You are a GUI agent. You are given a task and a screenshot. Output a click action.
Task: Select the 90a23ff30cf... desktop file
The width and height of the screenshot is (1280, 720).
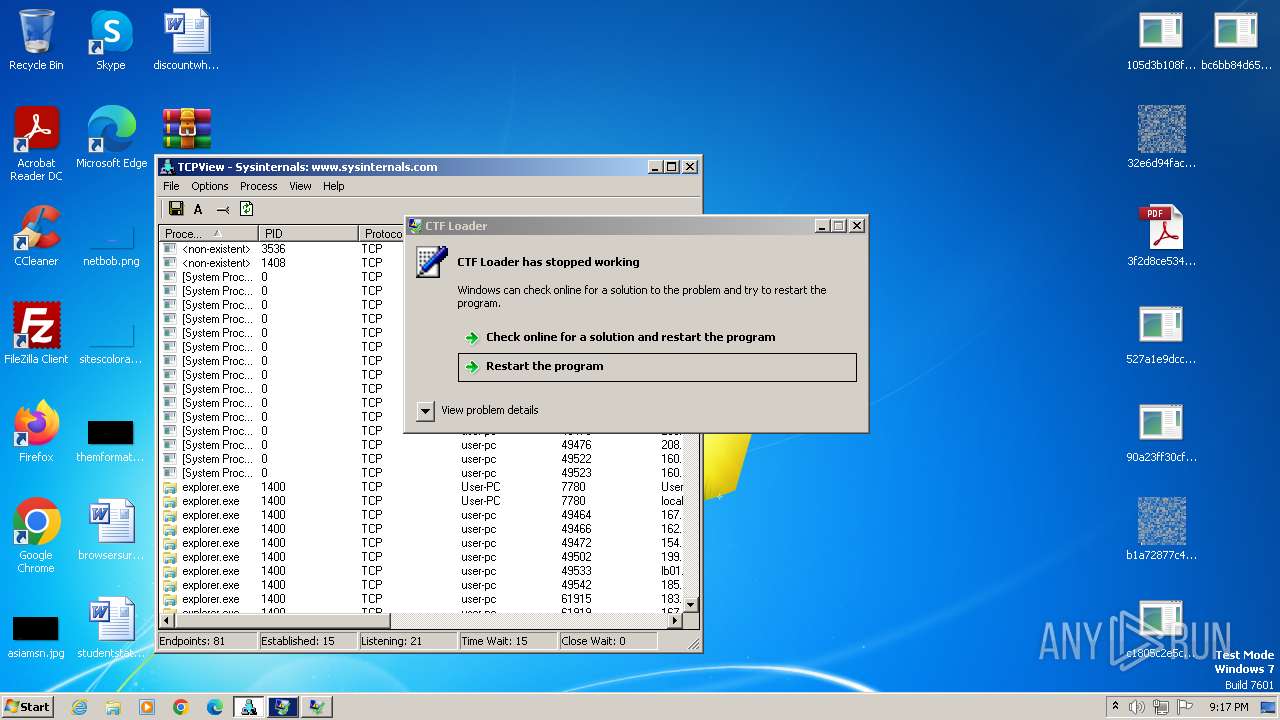(1161, 432)
